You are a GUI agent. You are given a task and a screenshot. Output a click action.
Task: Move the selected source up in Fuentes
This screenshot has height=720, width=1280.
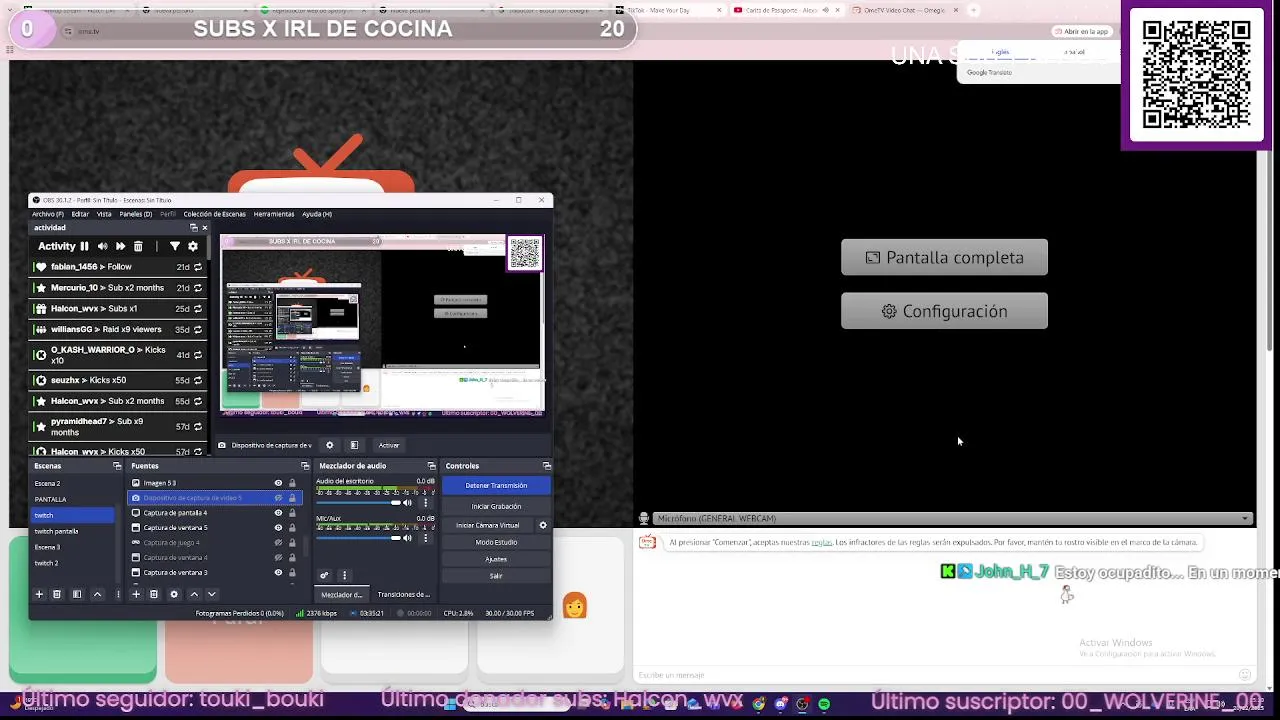[194, 594]
